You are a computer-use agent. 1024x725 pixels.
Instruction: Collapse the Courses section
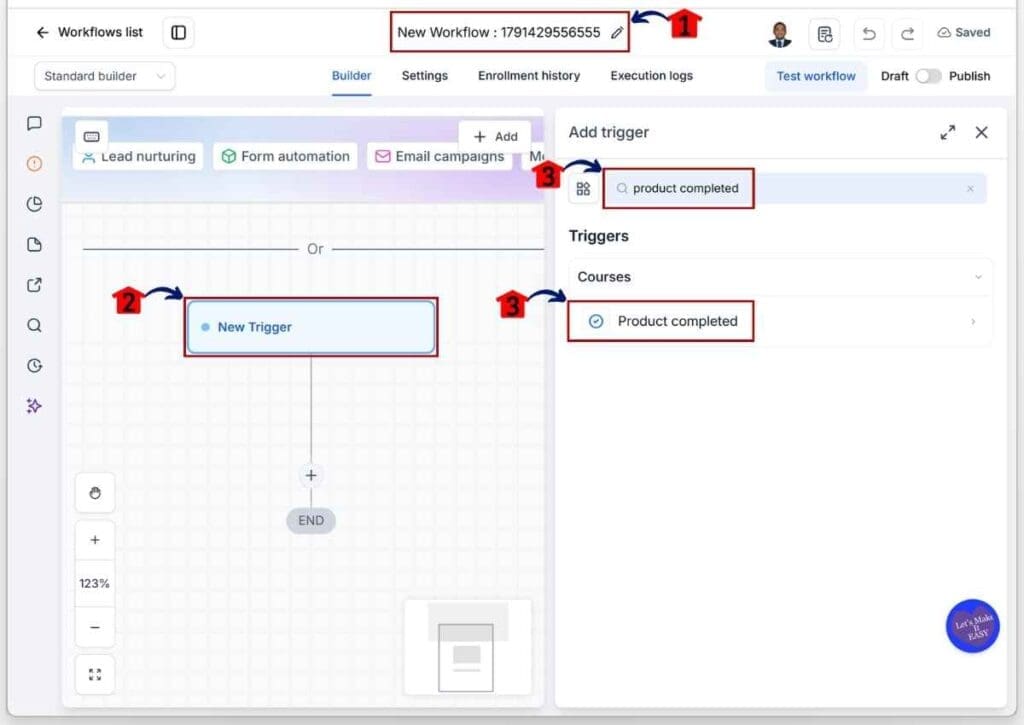point(780,277)
